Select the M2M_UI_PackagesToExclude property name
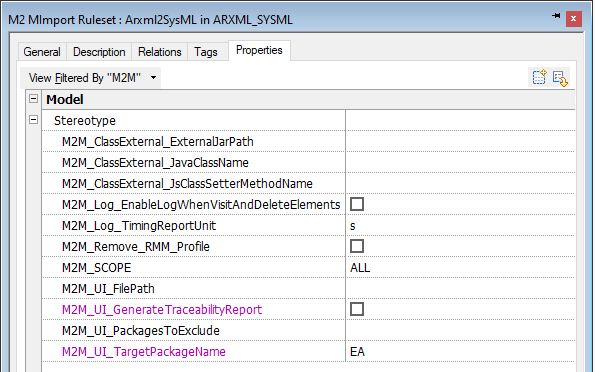The height and width of the screenshot is (372, 595). point(141,331)
